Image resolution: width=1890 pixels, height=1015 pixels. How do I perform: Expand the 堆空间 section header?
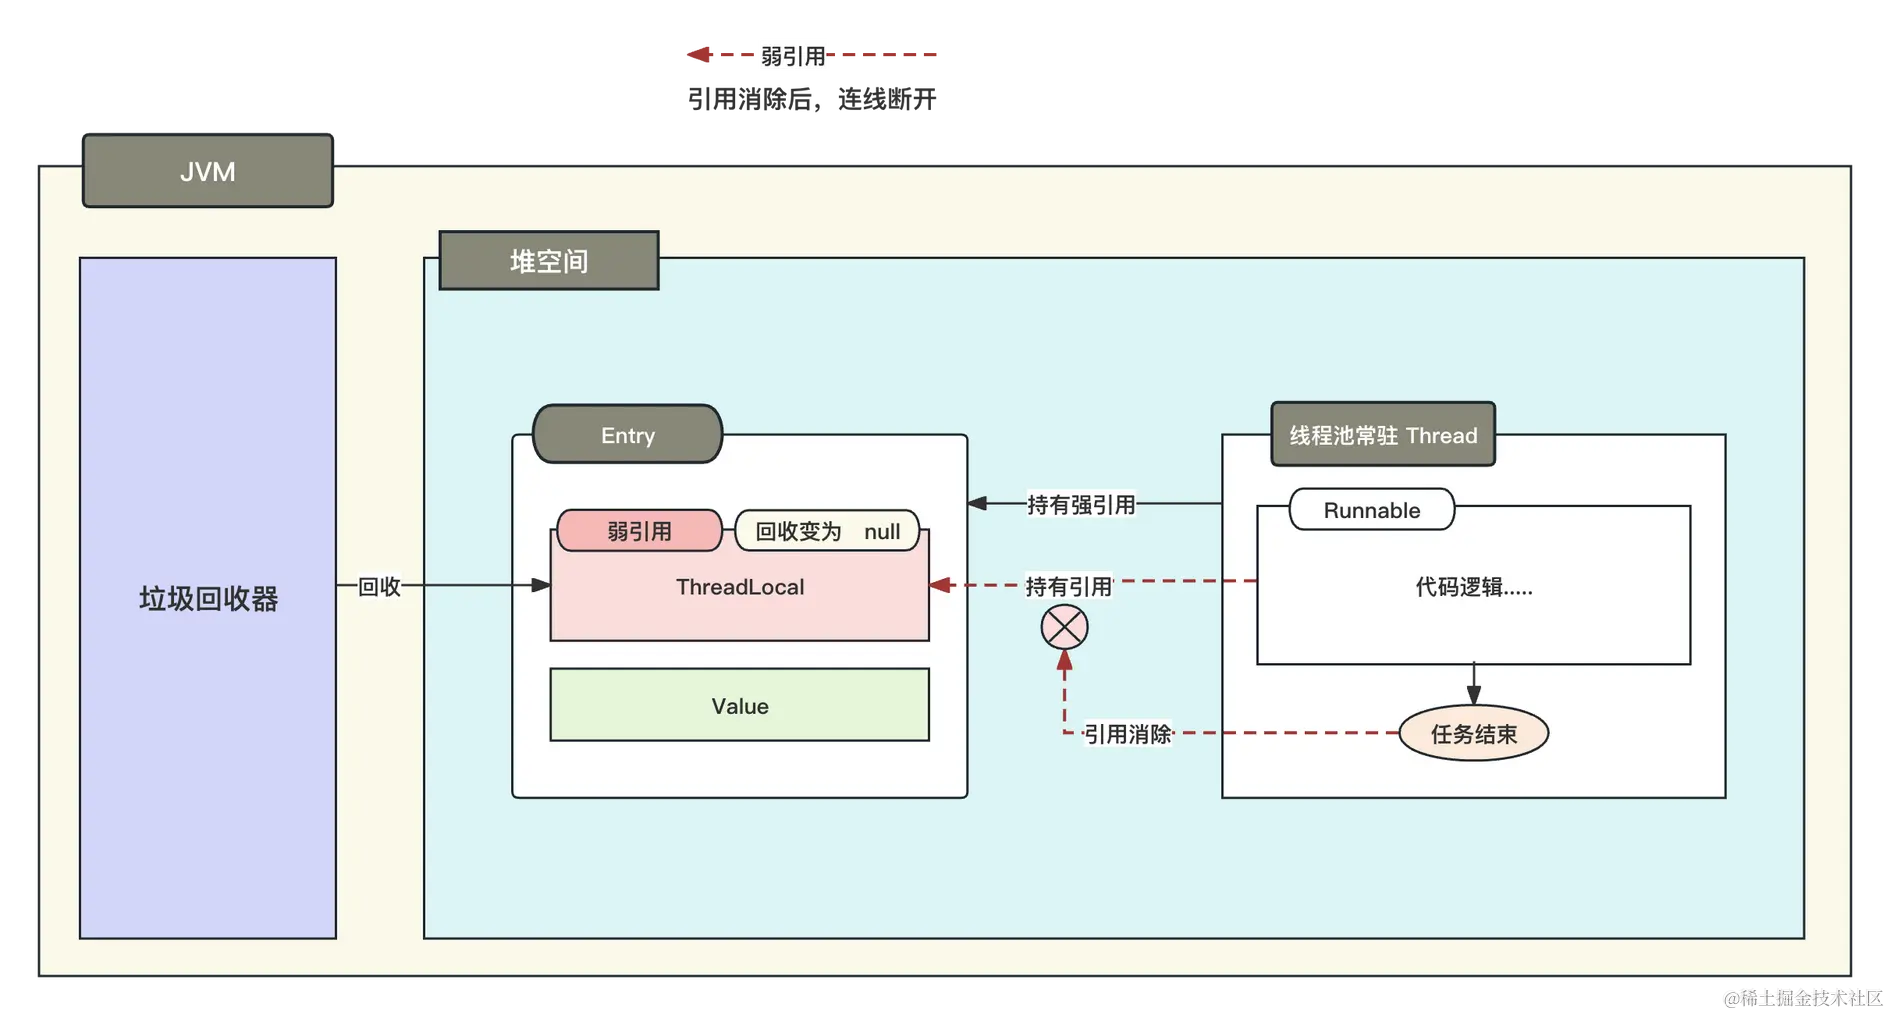click(x=548, y=261)
